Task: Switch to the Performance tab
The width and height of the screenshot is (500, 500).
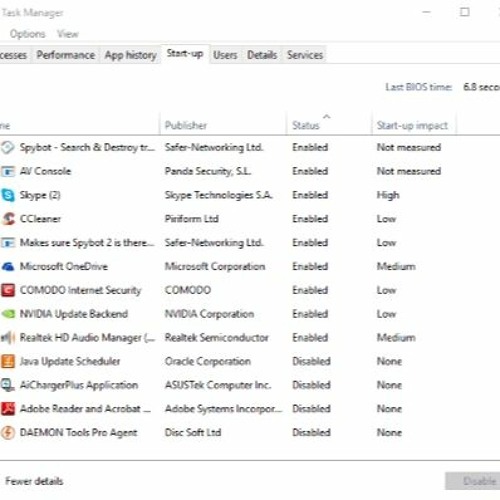Action: point(66,55)
